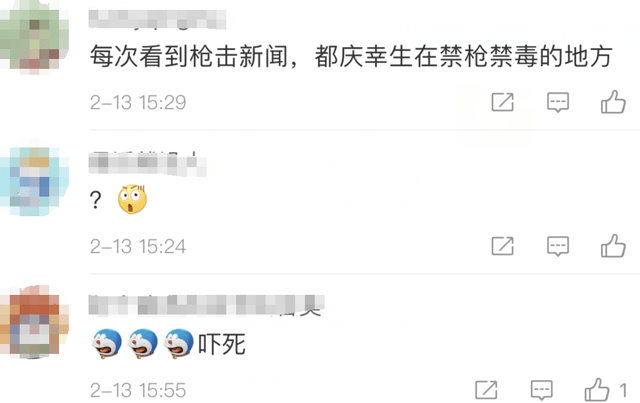Tap the shocked face emoji
This screenshot has height=403, width=640.
(132, 199)
